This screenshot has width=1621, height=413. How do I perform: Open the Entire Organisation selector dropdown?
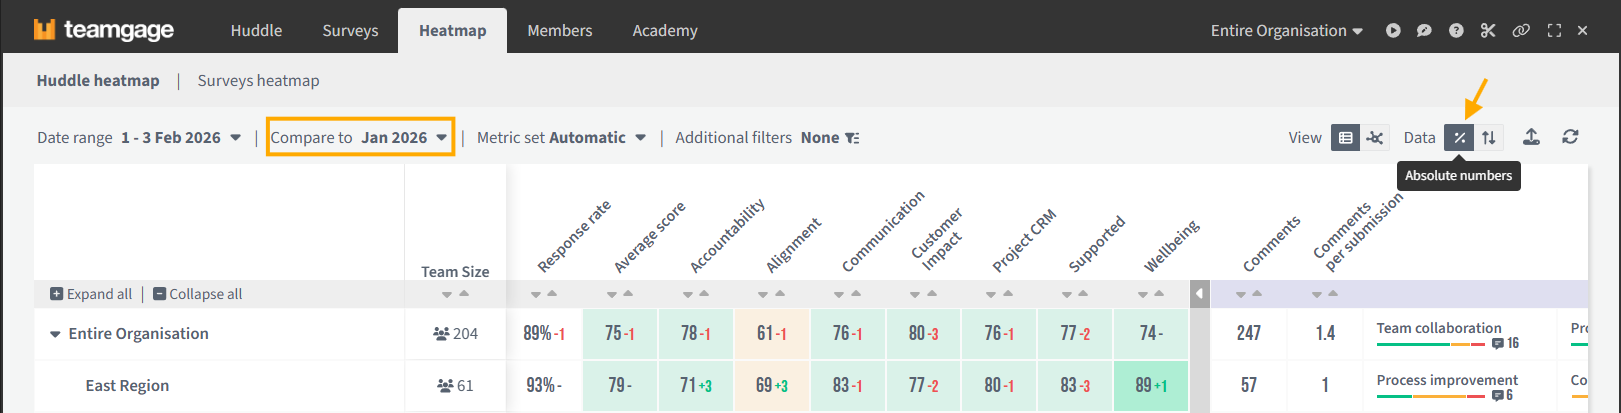click(x=1286, y=31)
